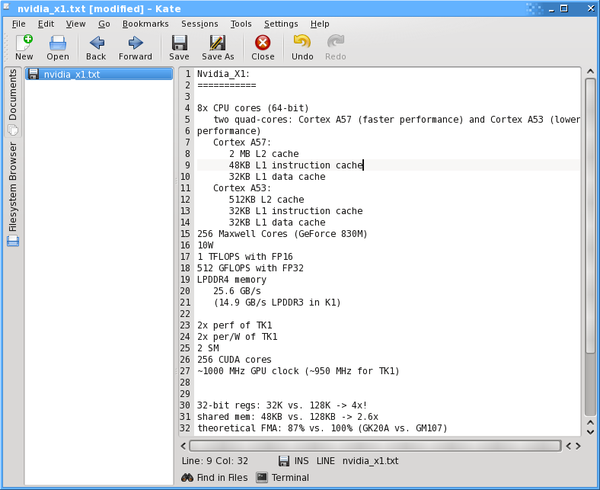Go Forward with the blue right arrow
The image size is (600, 490).
click(x=135, y=47)
